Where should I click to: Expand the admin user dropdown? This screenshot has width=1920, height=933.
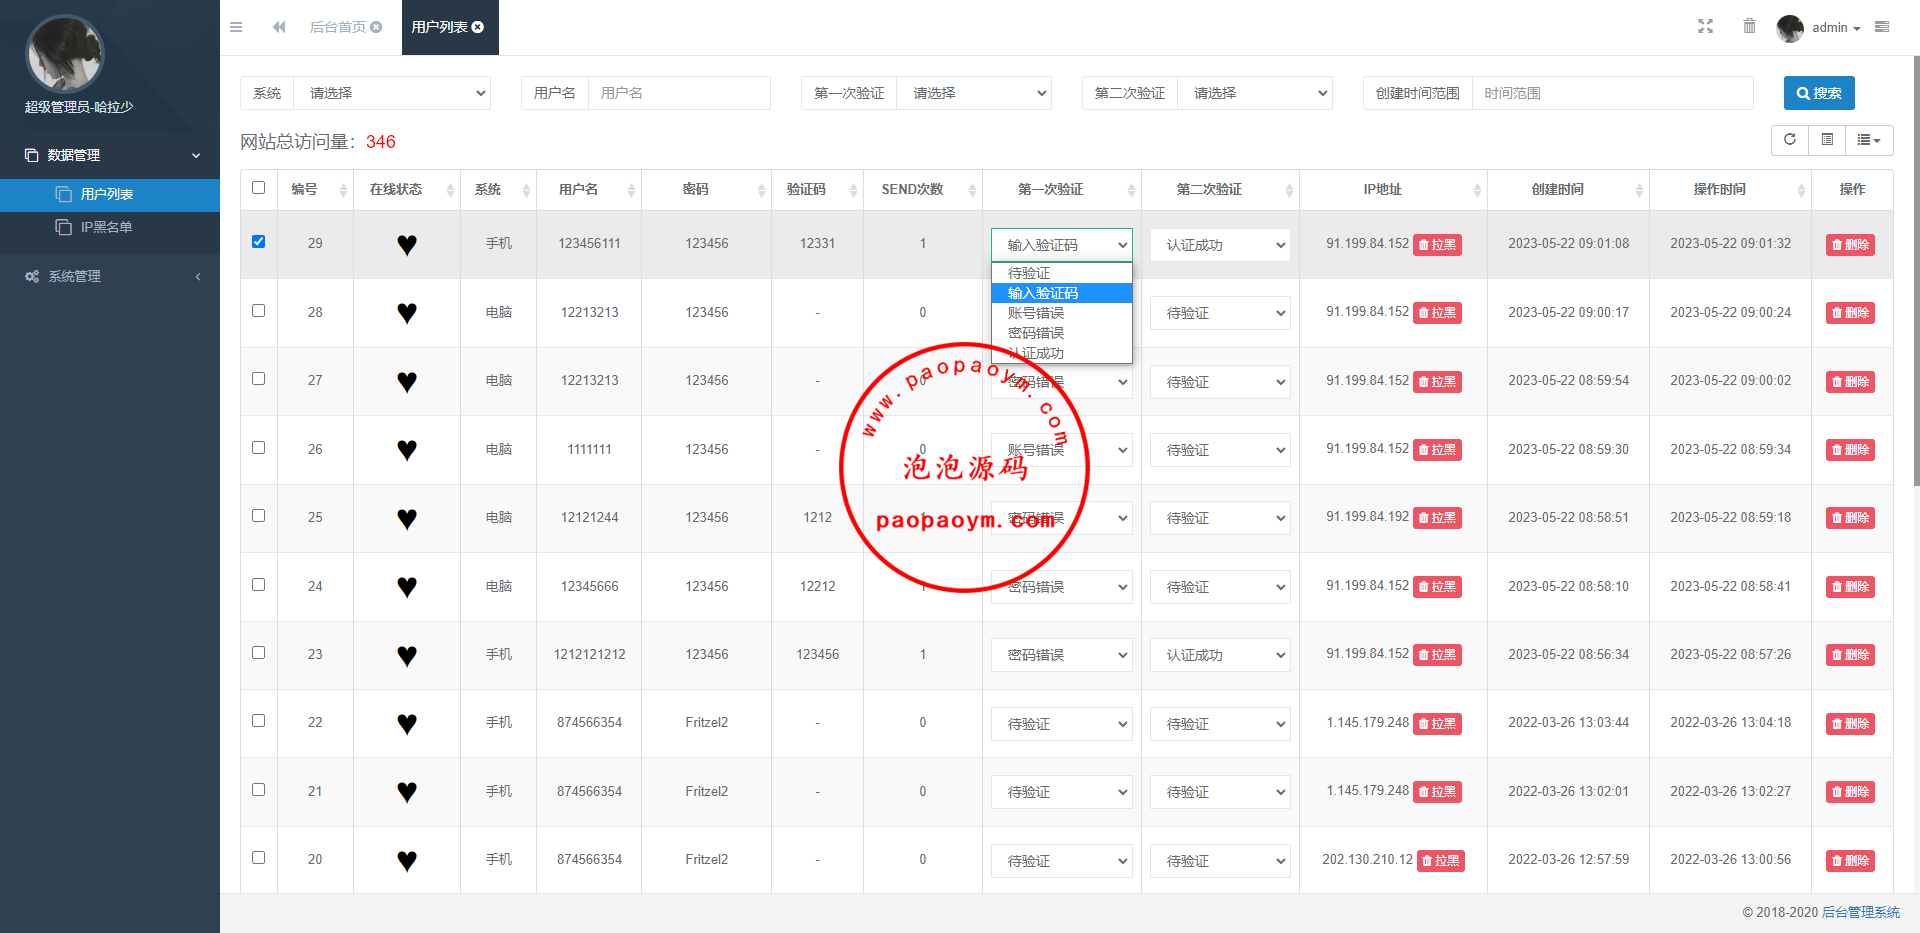(1836, 28)
